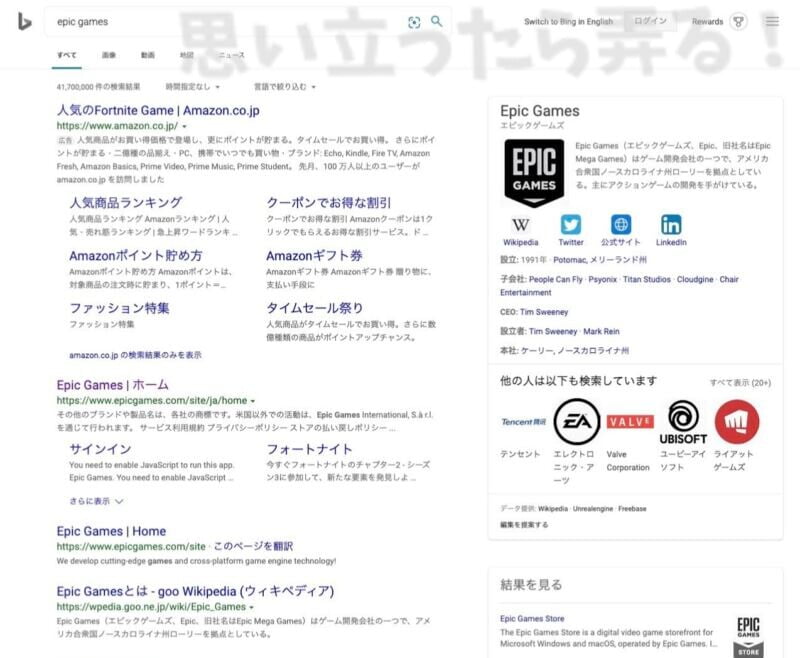Click Mark Rein founder link
Screen dimensions: 800x658
coord(601,331)
